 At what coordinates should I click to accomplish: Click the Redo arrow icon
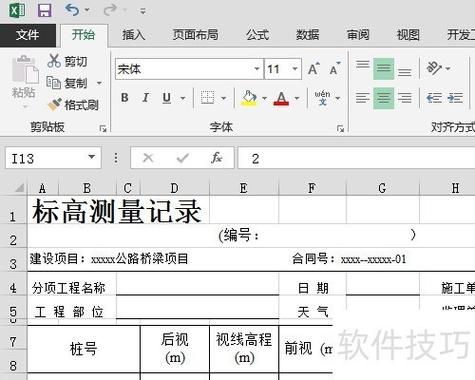[x=110, y=10]
